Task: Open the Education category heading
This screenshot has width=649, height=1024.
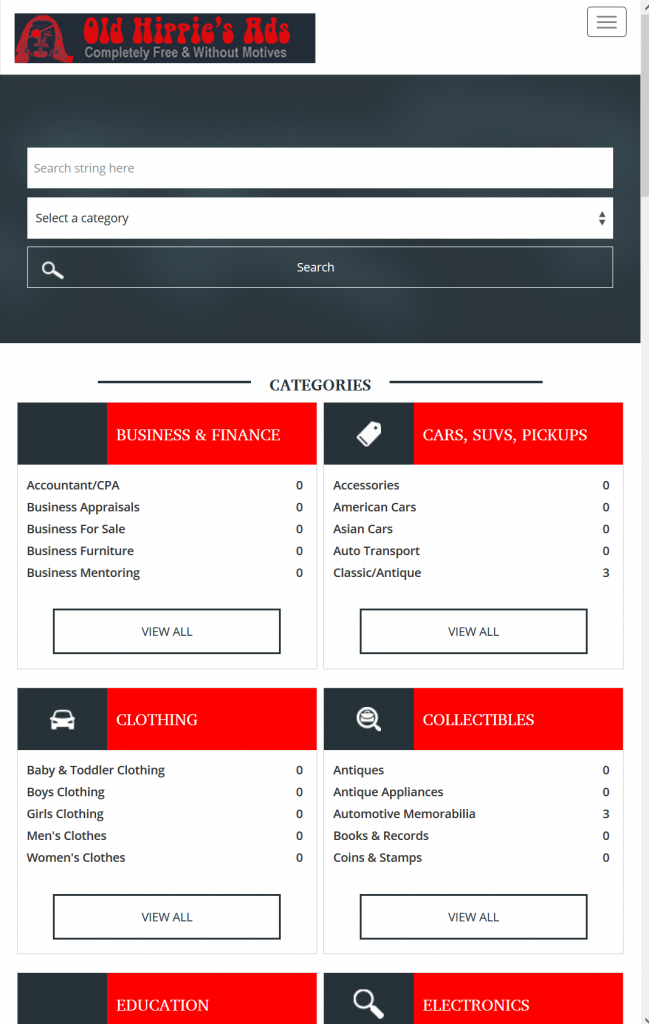Action: click(163, 1005)
